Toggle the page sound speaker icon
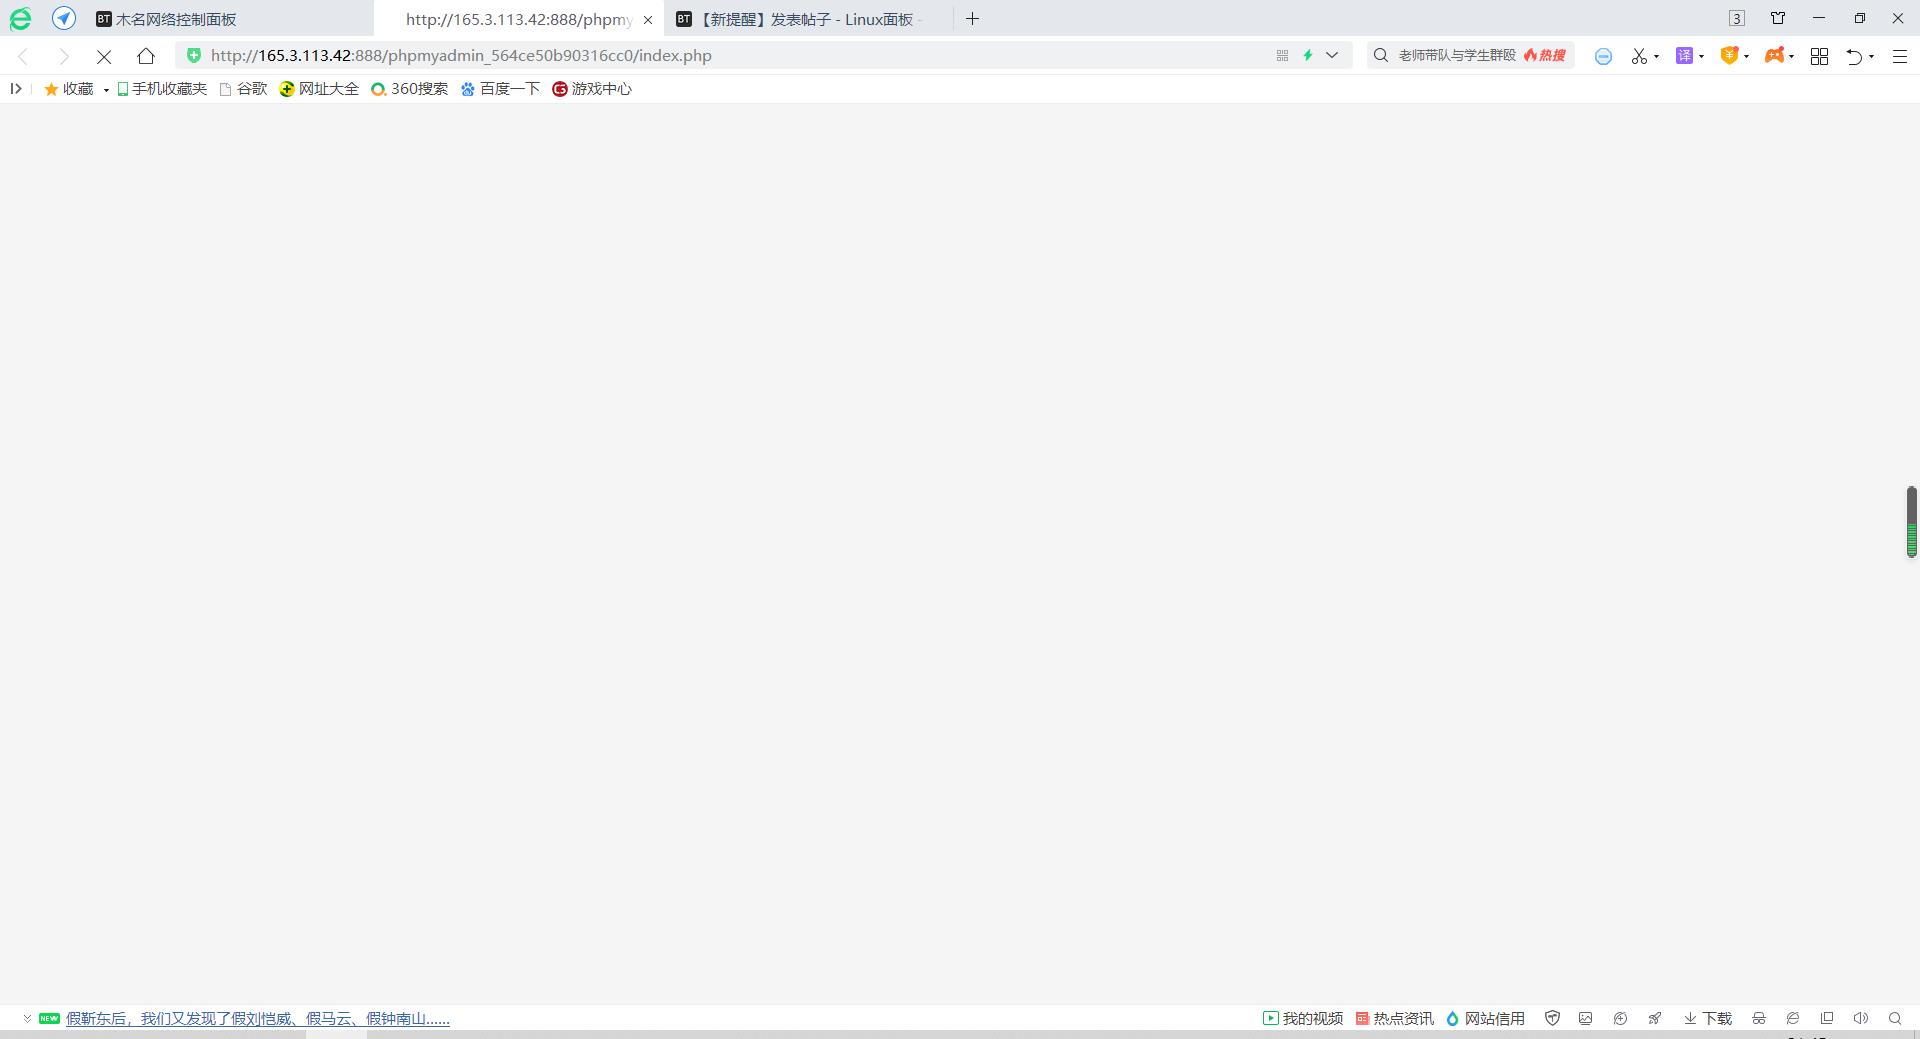The width and height of the screenshot is (1920, 1039). (1861, 1018)
